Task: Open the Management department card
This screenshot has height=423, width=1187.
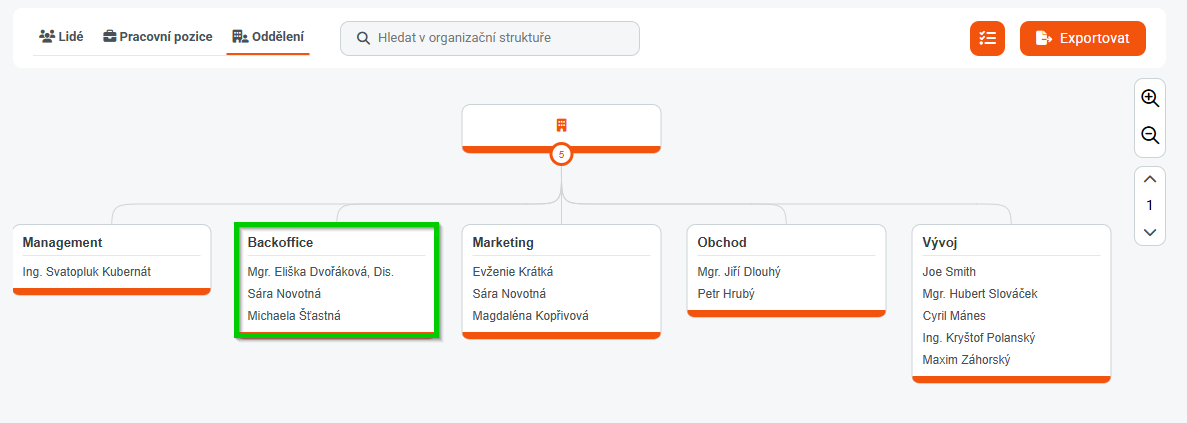Action: (x=63, y=242)
